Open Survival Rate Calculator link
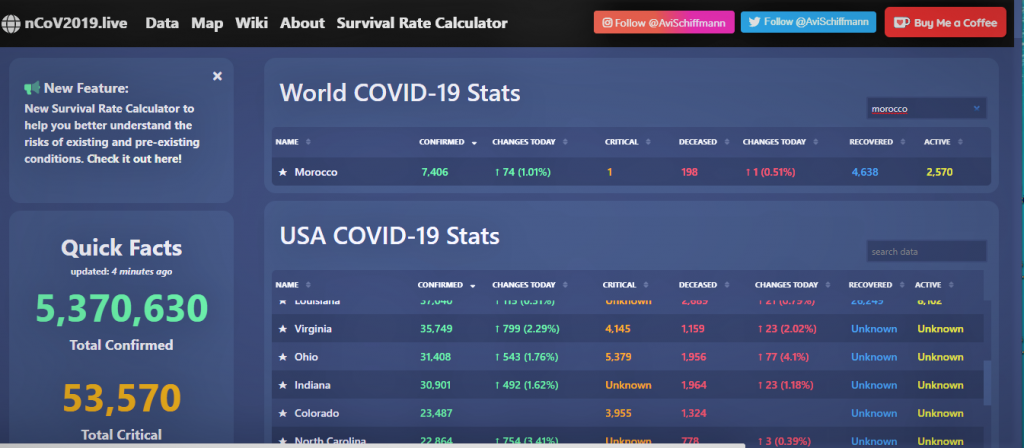 pyautogui.click(x=422, y=23)
